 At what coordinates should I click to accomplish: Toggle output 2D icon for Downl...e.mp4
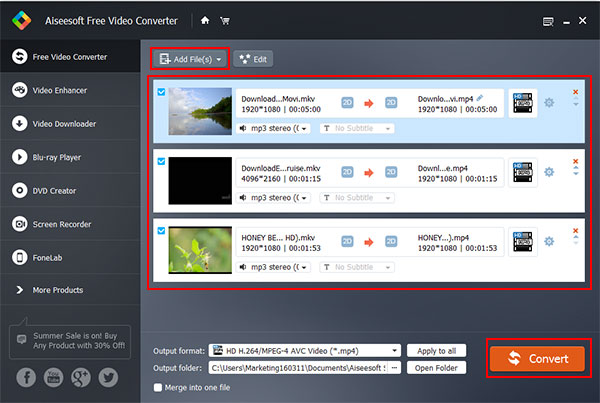click(x=391, y=172)
